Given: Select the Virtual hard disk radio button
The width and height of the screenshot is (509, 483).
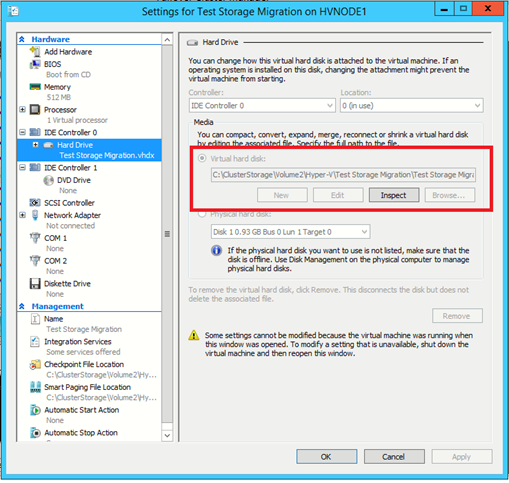Looking at the screenshot, I should pos(202,158).
